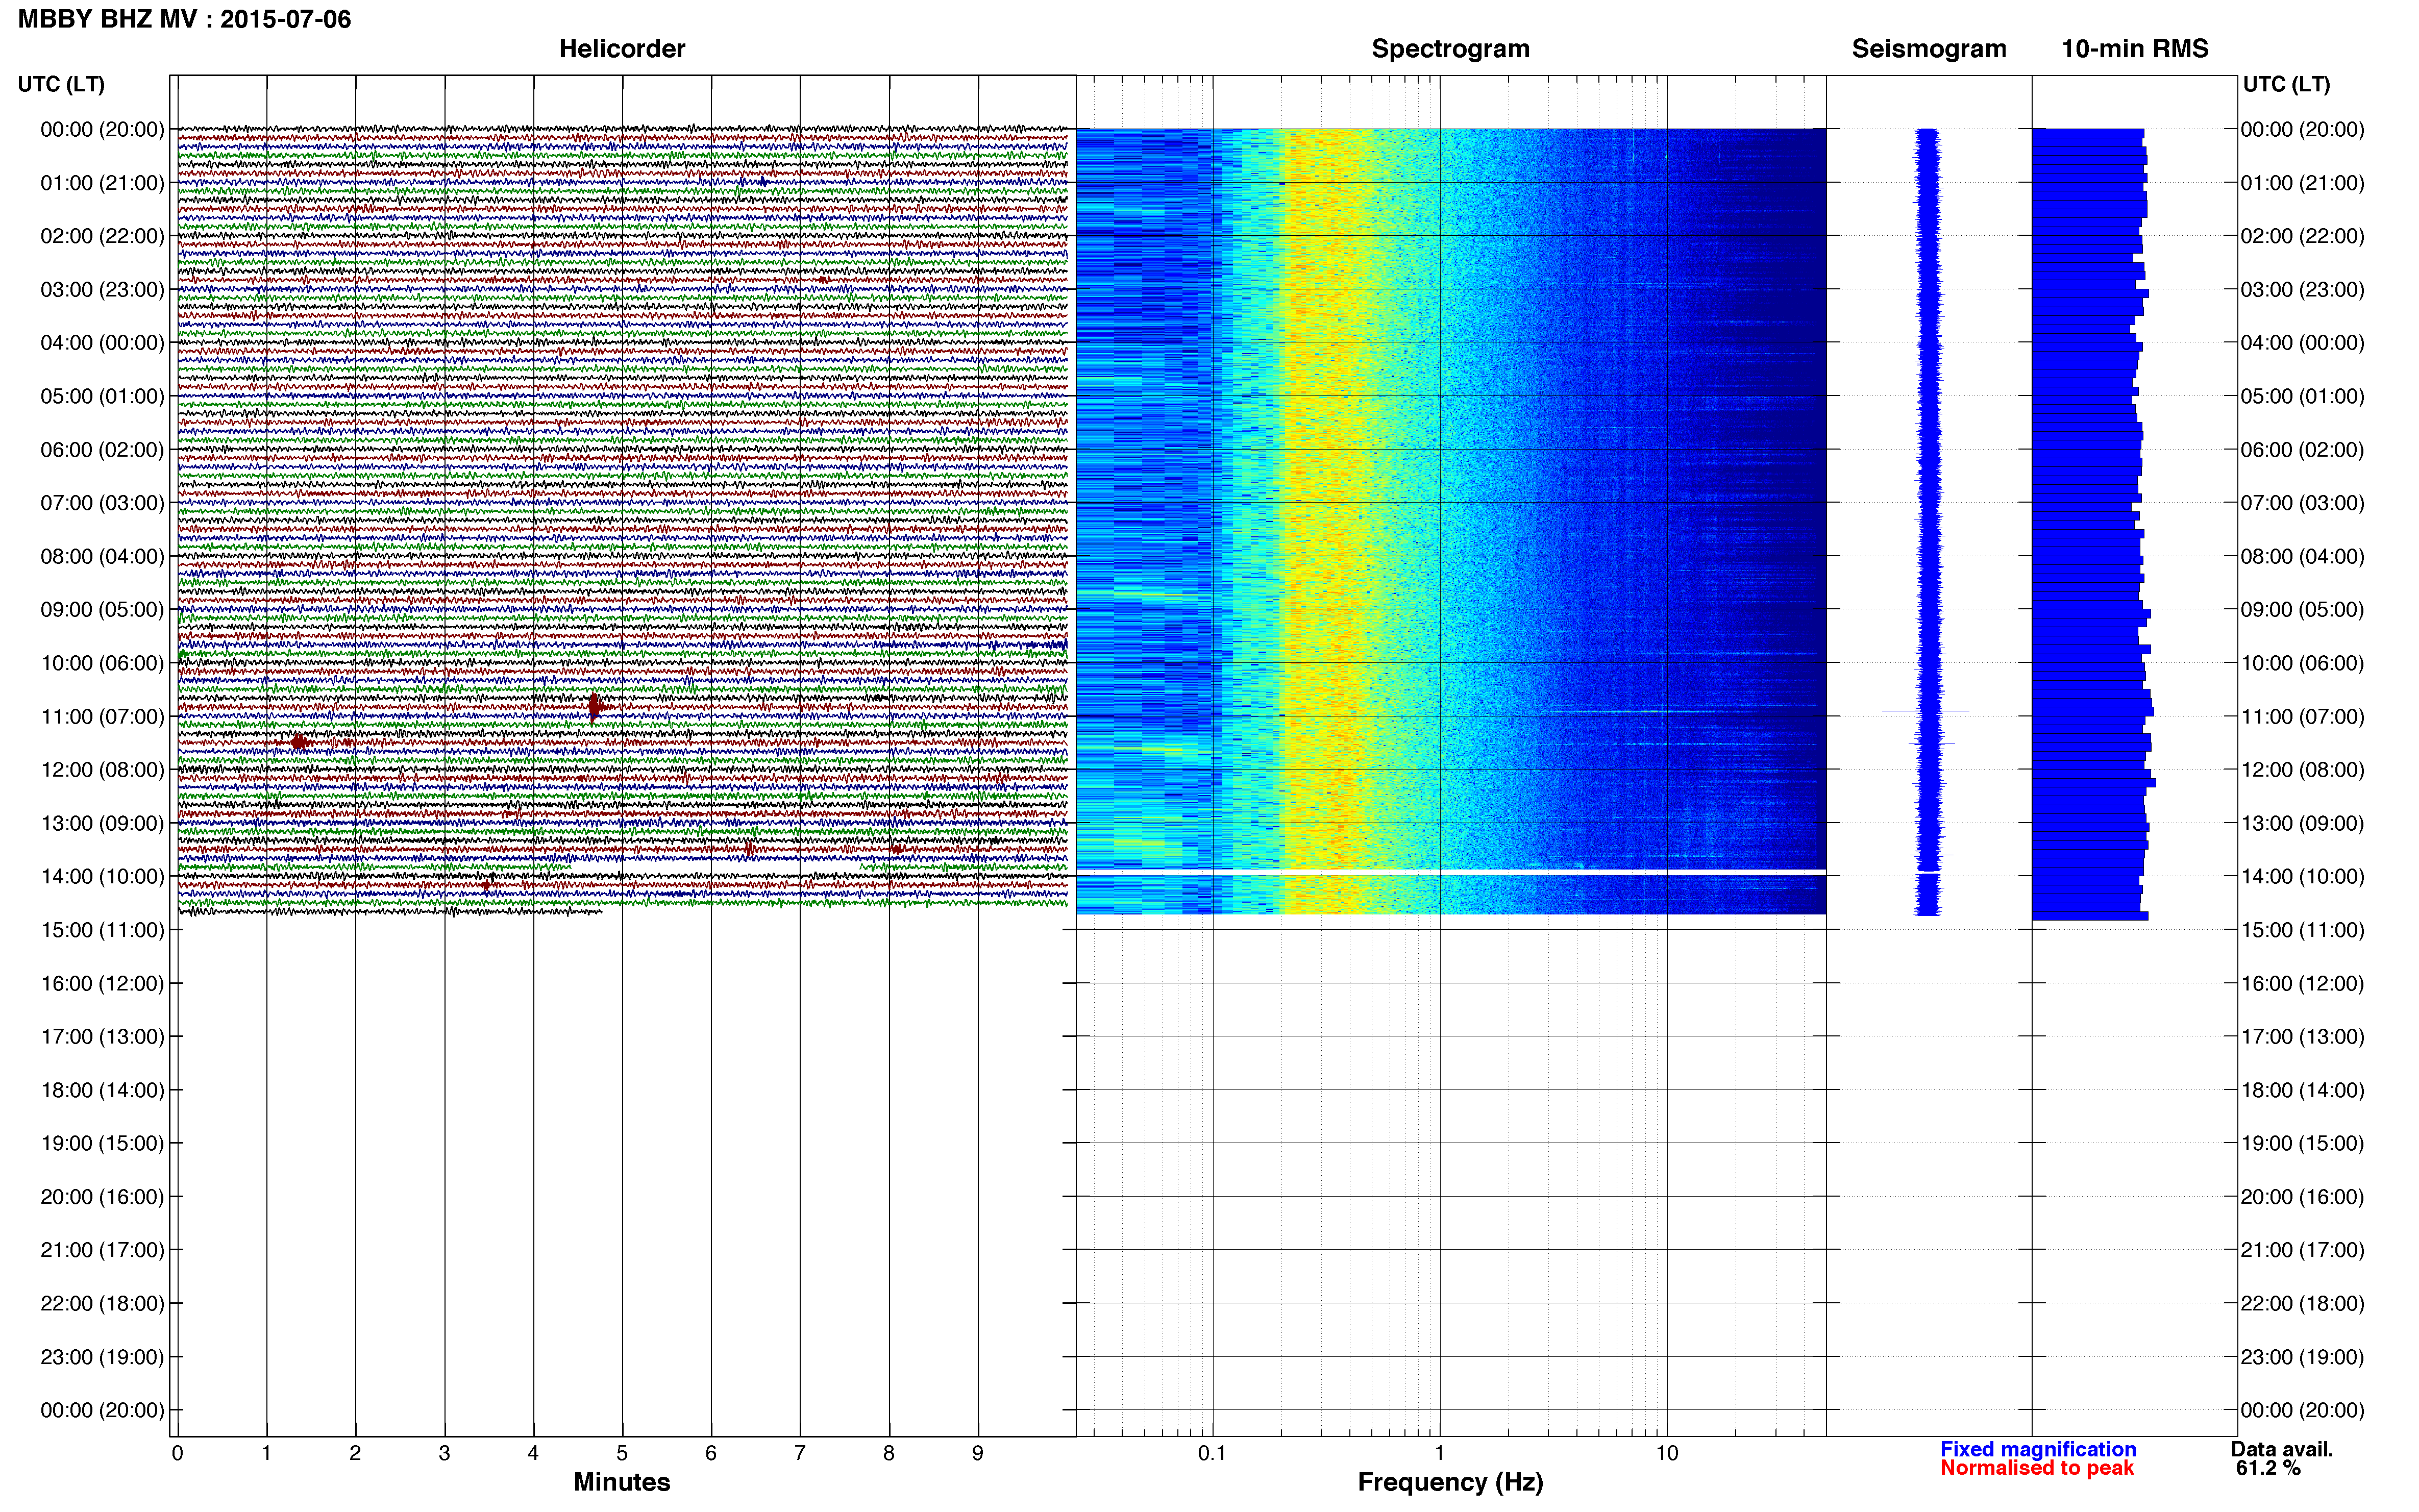Click the Helicorder-side "15:00 (11:00)" time label
The height and width of the screenshot is (1512, 2419).
pos(102,930)
